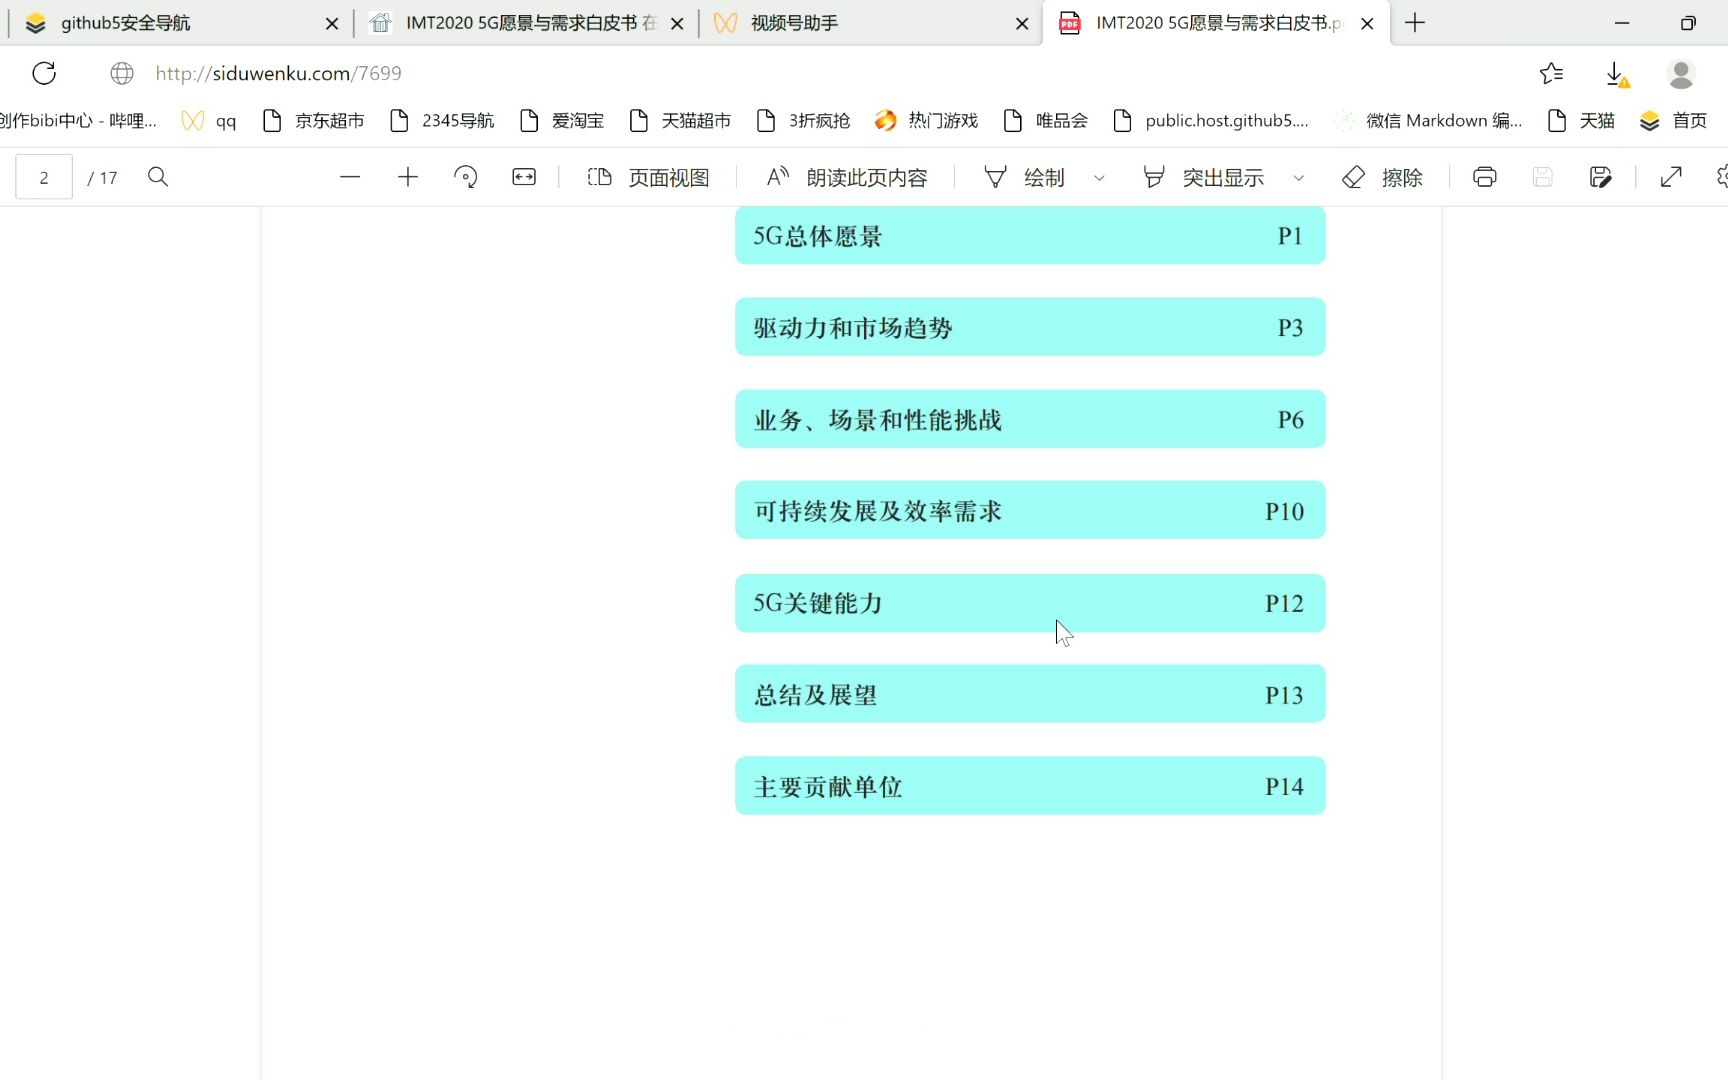Viewport: 1728px width, 1080px height.
Task: Zoom out with minus icon
Action: (x=350, y=177)
